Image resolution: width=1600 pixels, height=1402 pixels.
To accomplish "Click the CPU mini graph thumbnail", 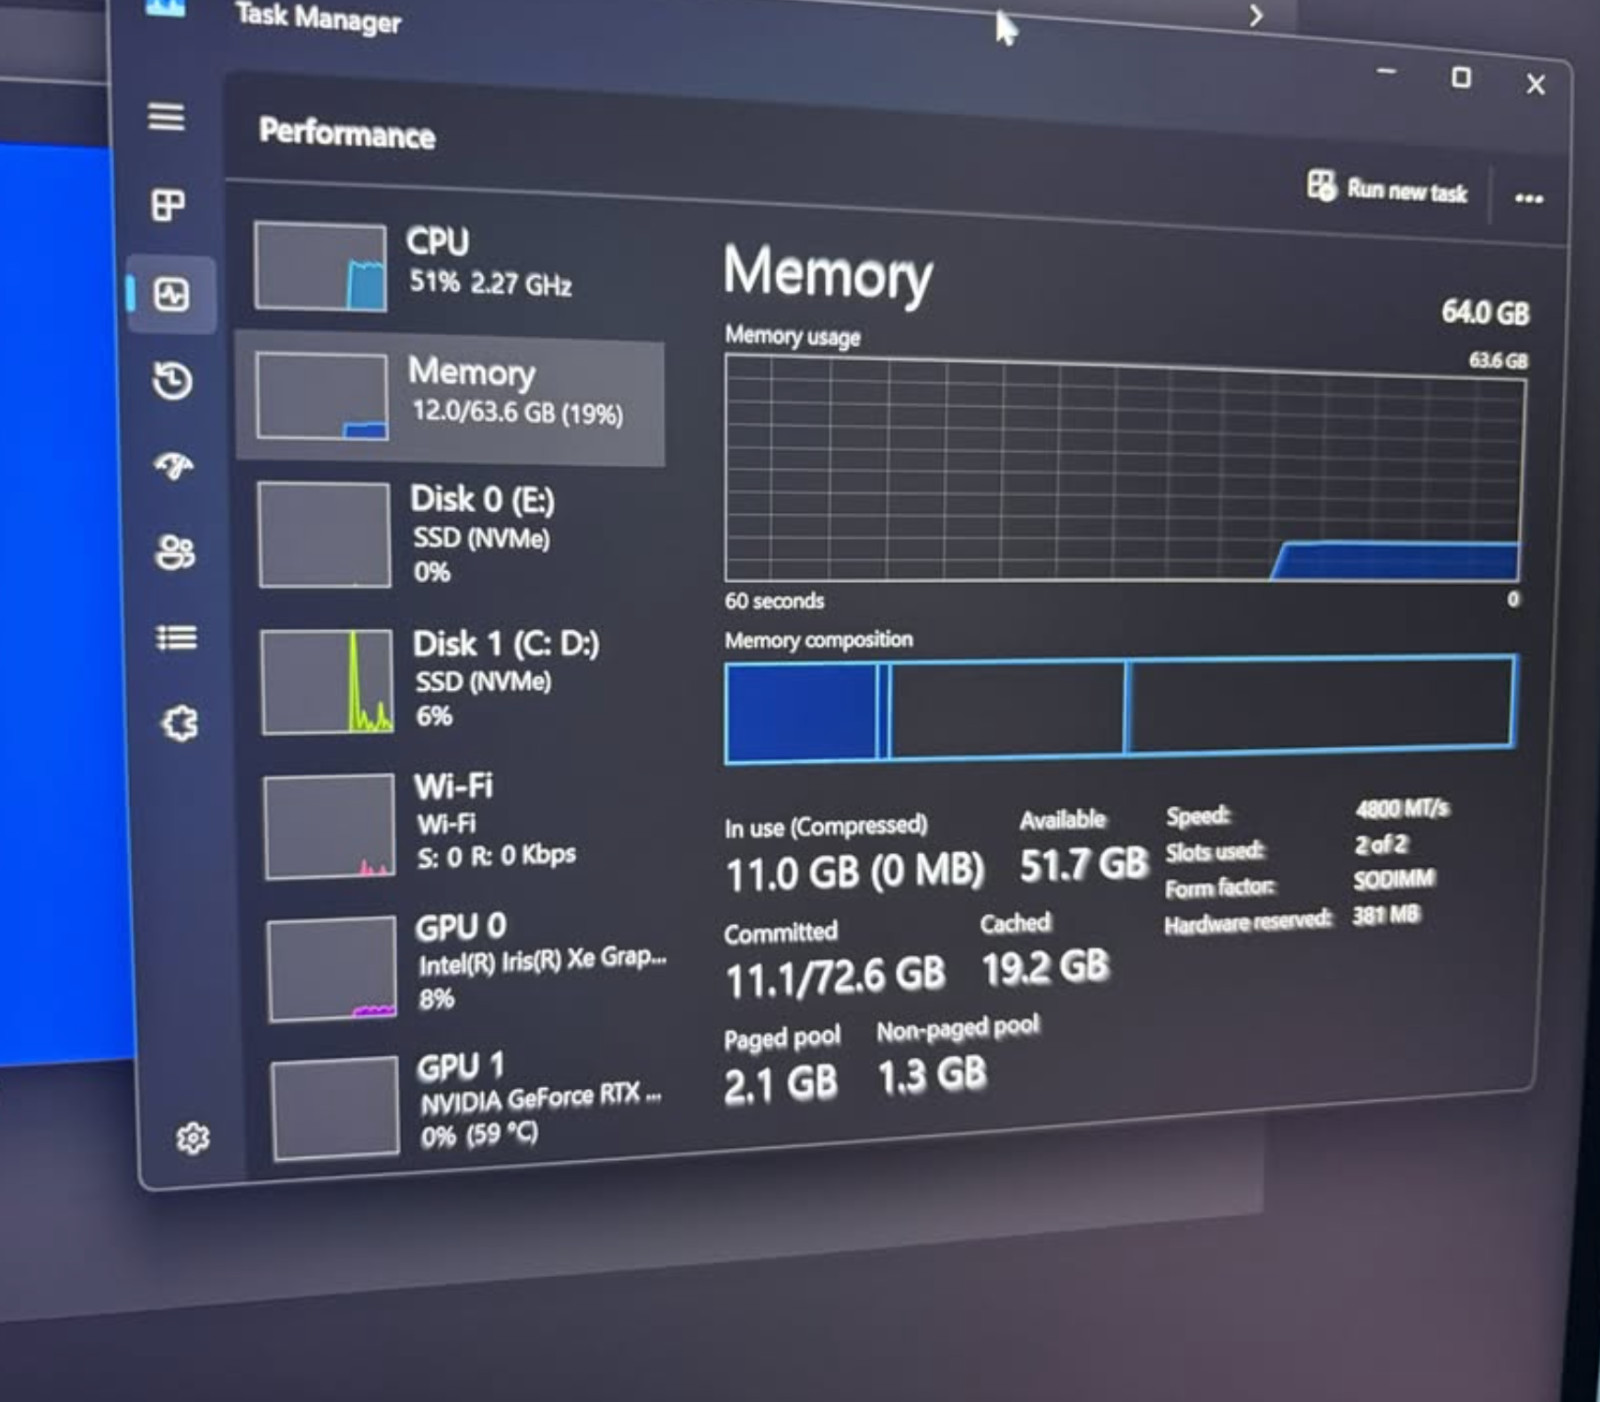I will coord(320,267).
